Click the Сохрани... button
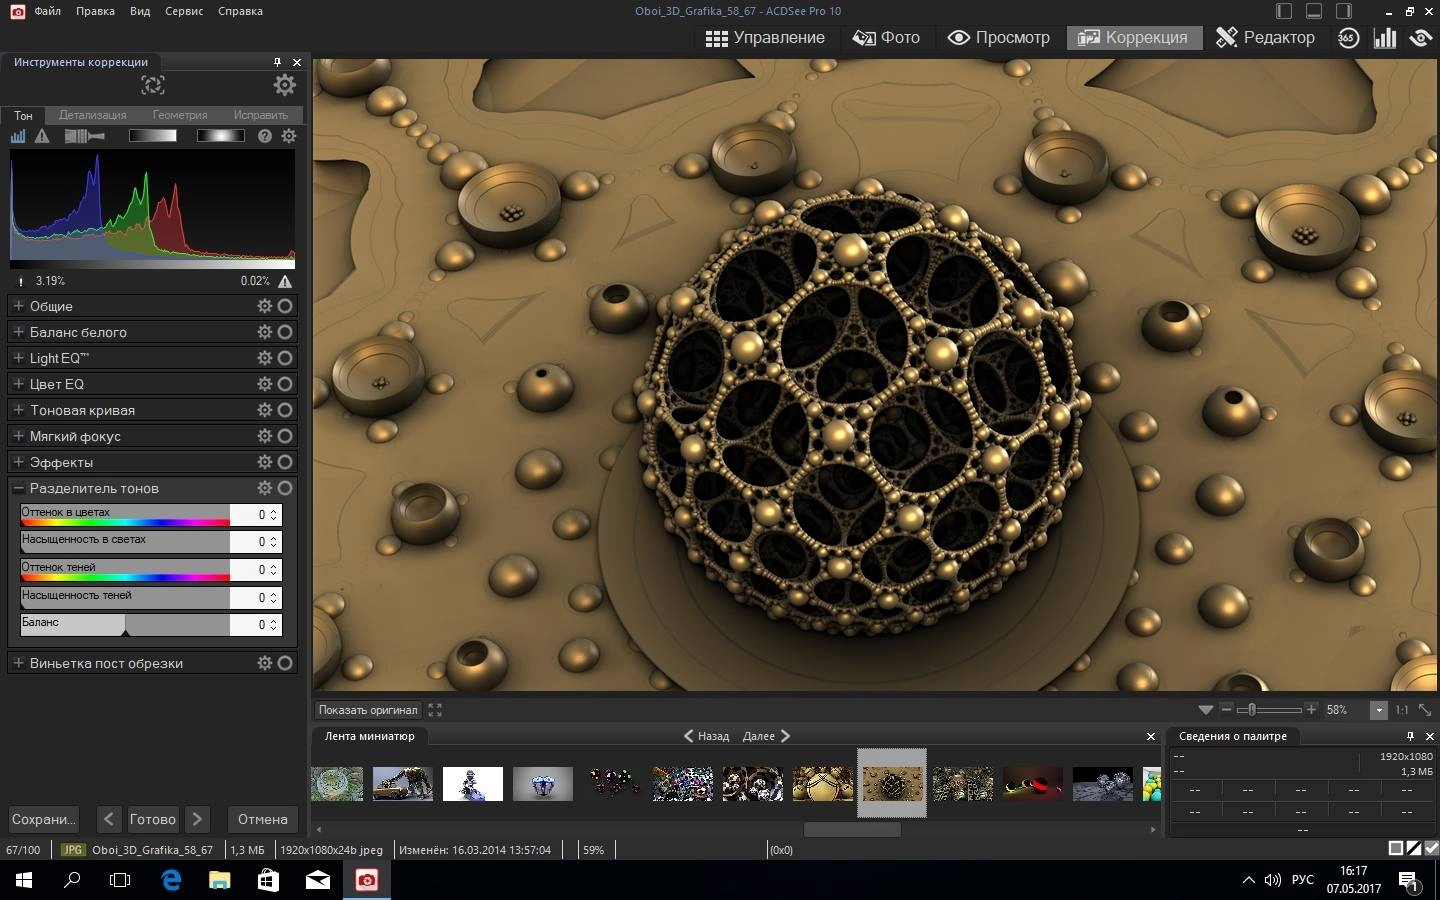This screenshot has height=900, width=1440. [x=44, y=819]
